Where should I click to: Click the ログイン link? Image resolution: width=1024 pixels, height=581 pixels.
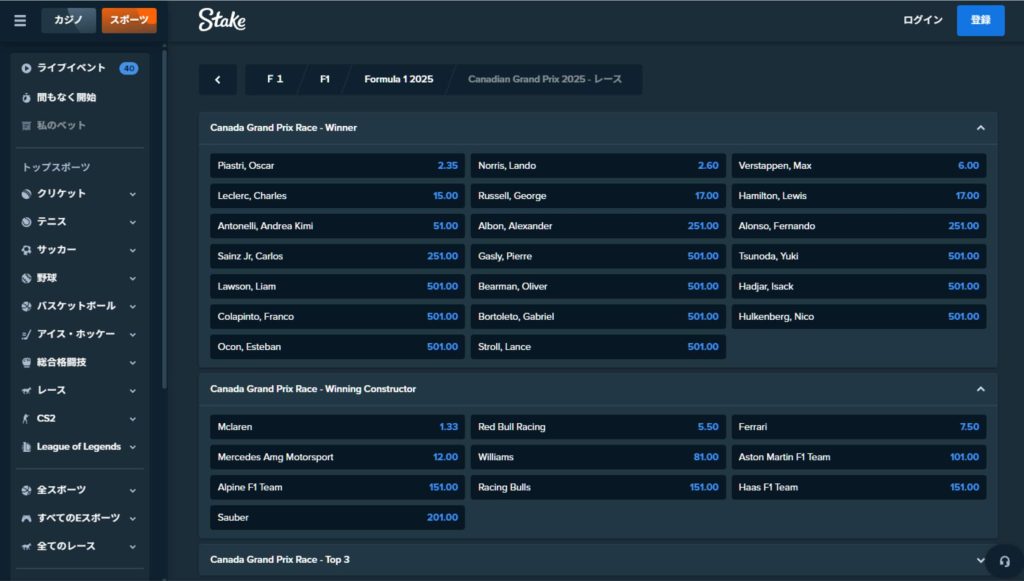click(923, 20)
